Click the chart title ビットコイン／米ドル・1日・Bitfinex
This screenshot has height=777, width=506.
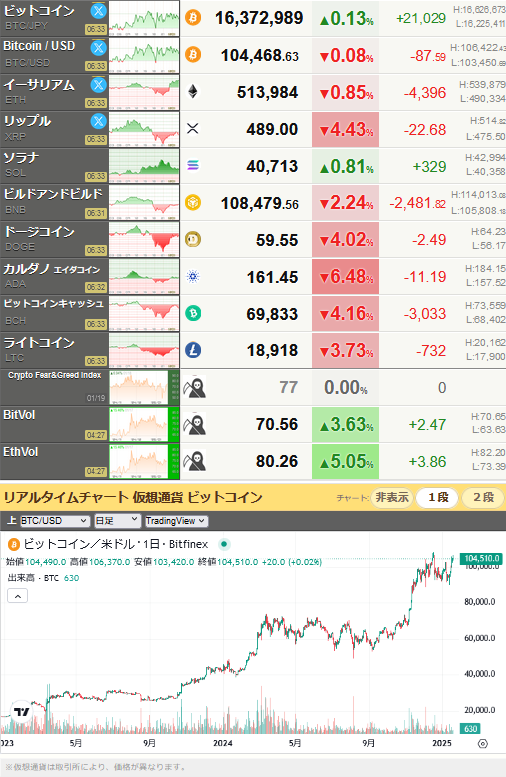point(115,544)
